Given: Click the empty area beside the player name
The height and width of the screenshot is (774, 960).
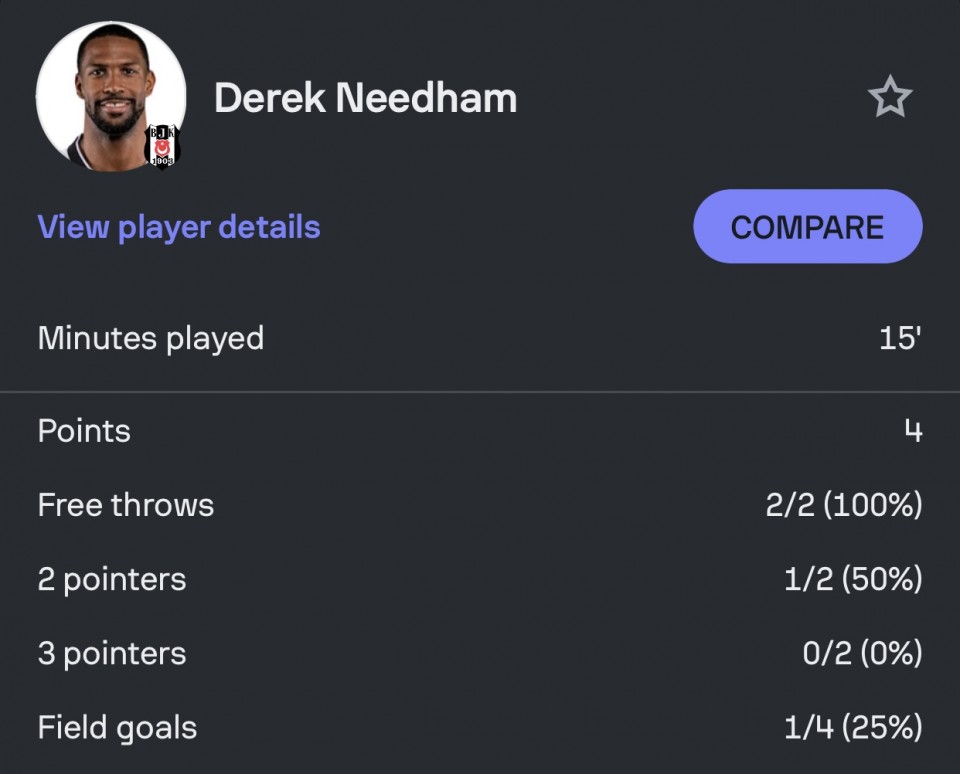Looking at the screenshot, I should click(x=690, y=98).
